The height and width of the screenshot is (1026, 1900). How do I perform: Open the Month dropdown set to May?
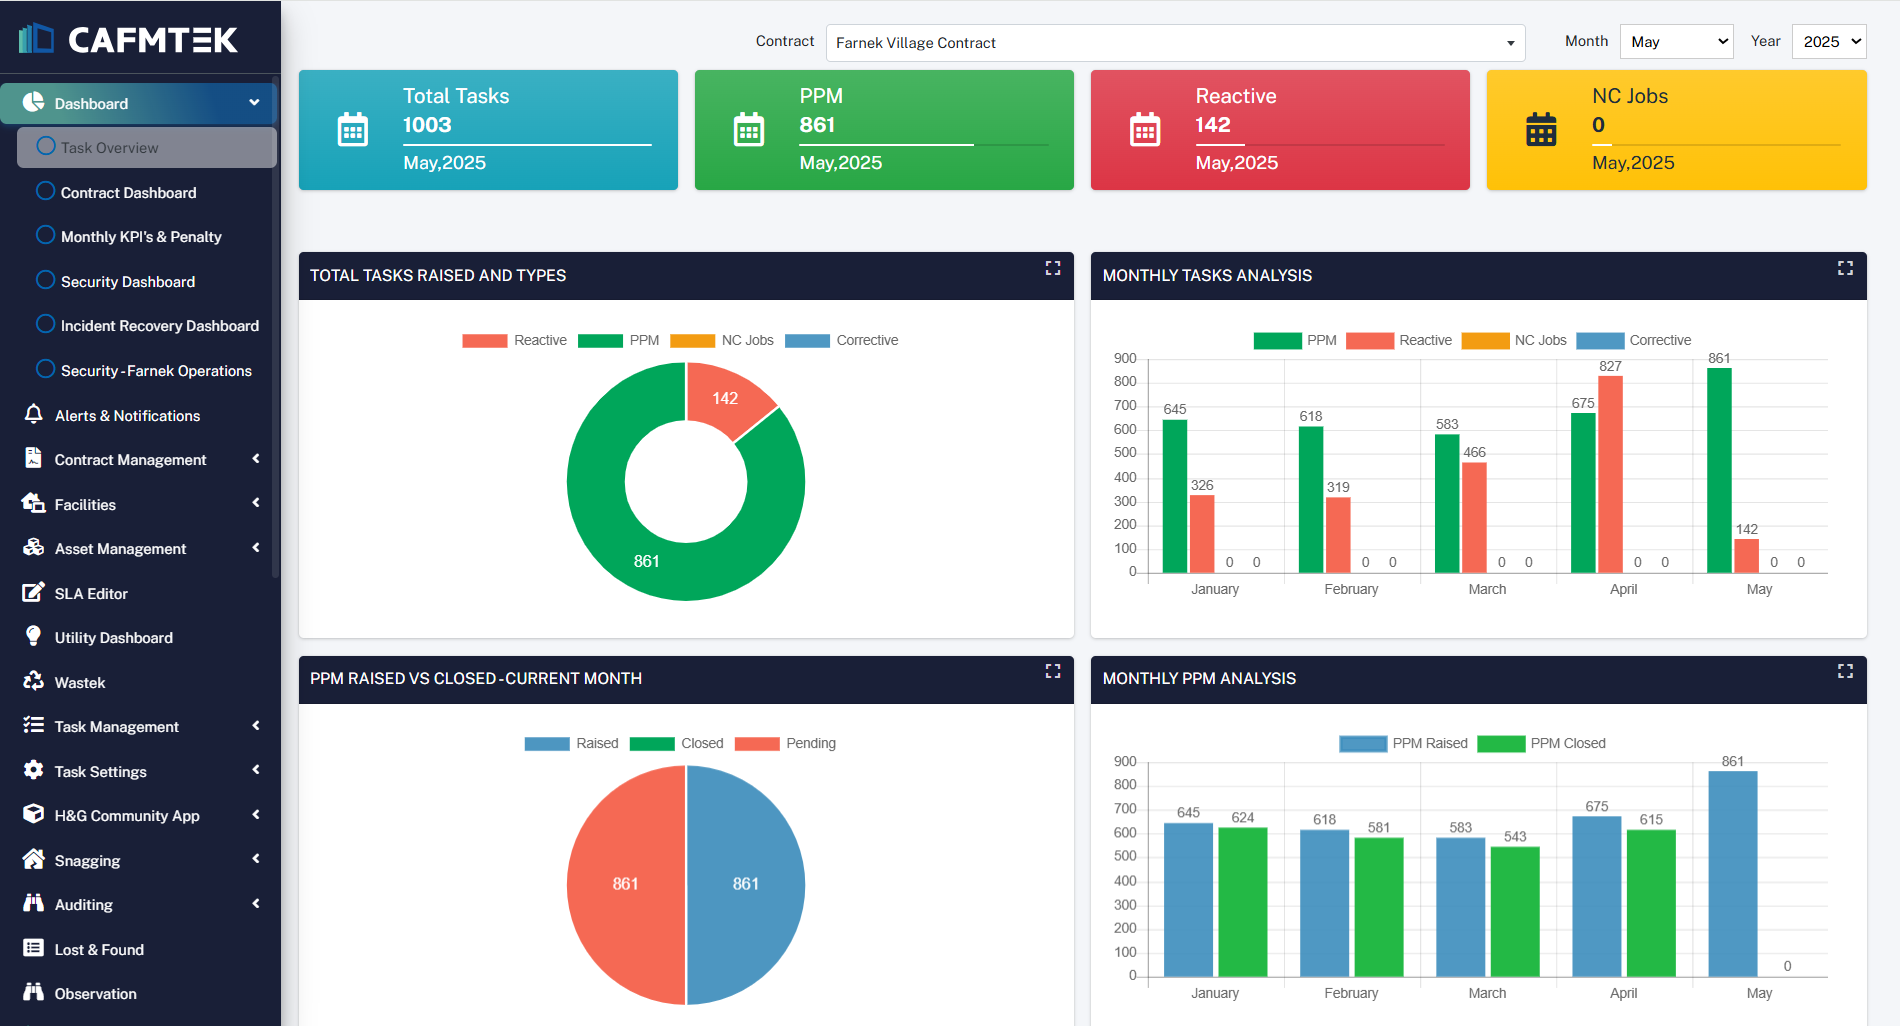[x=1676, y=41]
